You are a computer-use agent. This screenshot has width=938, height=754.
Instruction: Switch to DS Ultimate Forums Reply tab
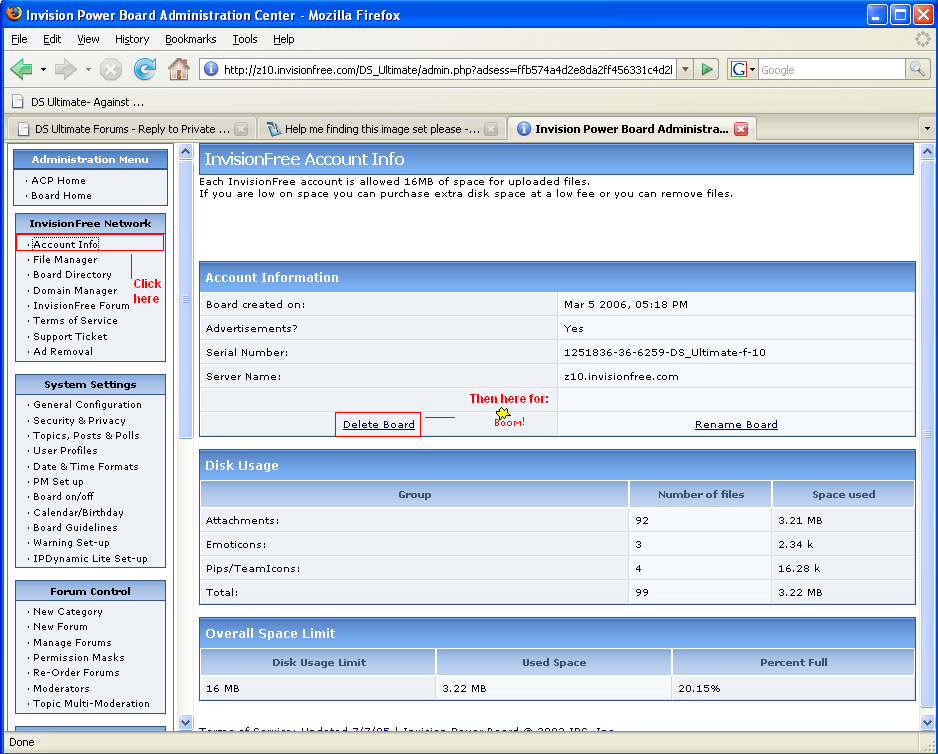(x=130, y=129)
